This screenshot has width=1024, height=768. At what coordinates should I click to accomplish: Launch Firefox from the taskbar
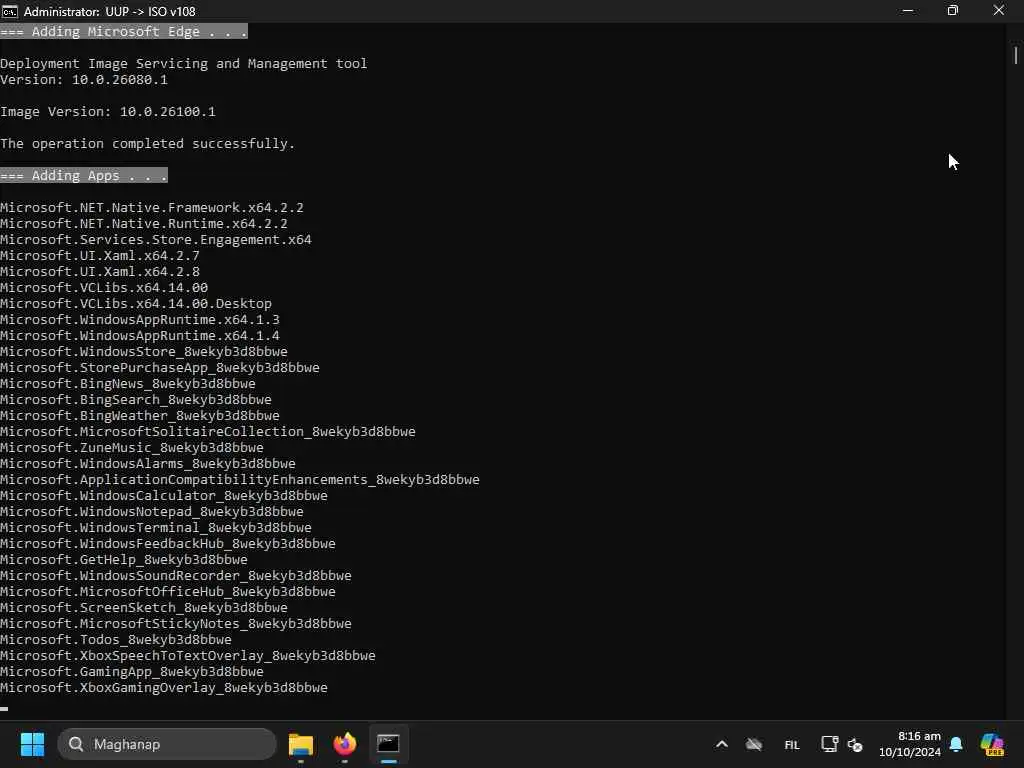point(345,744)
